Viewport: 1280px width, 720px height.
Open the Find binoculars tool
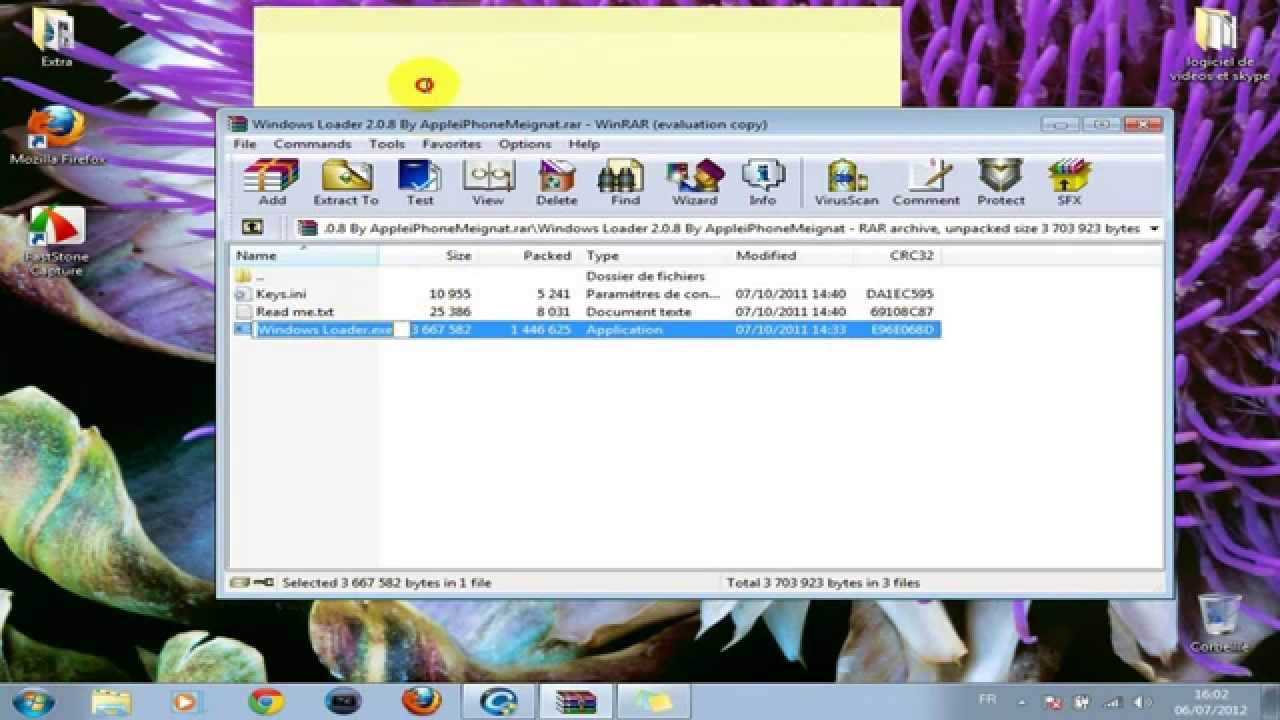pos(625,182)
